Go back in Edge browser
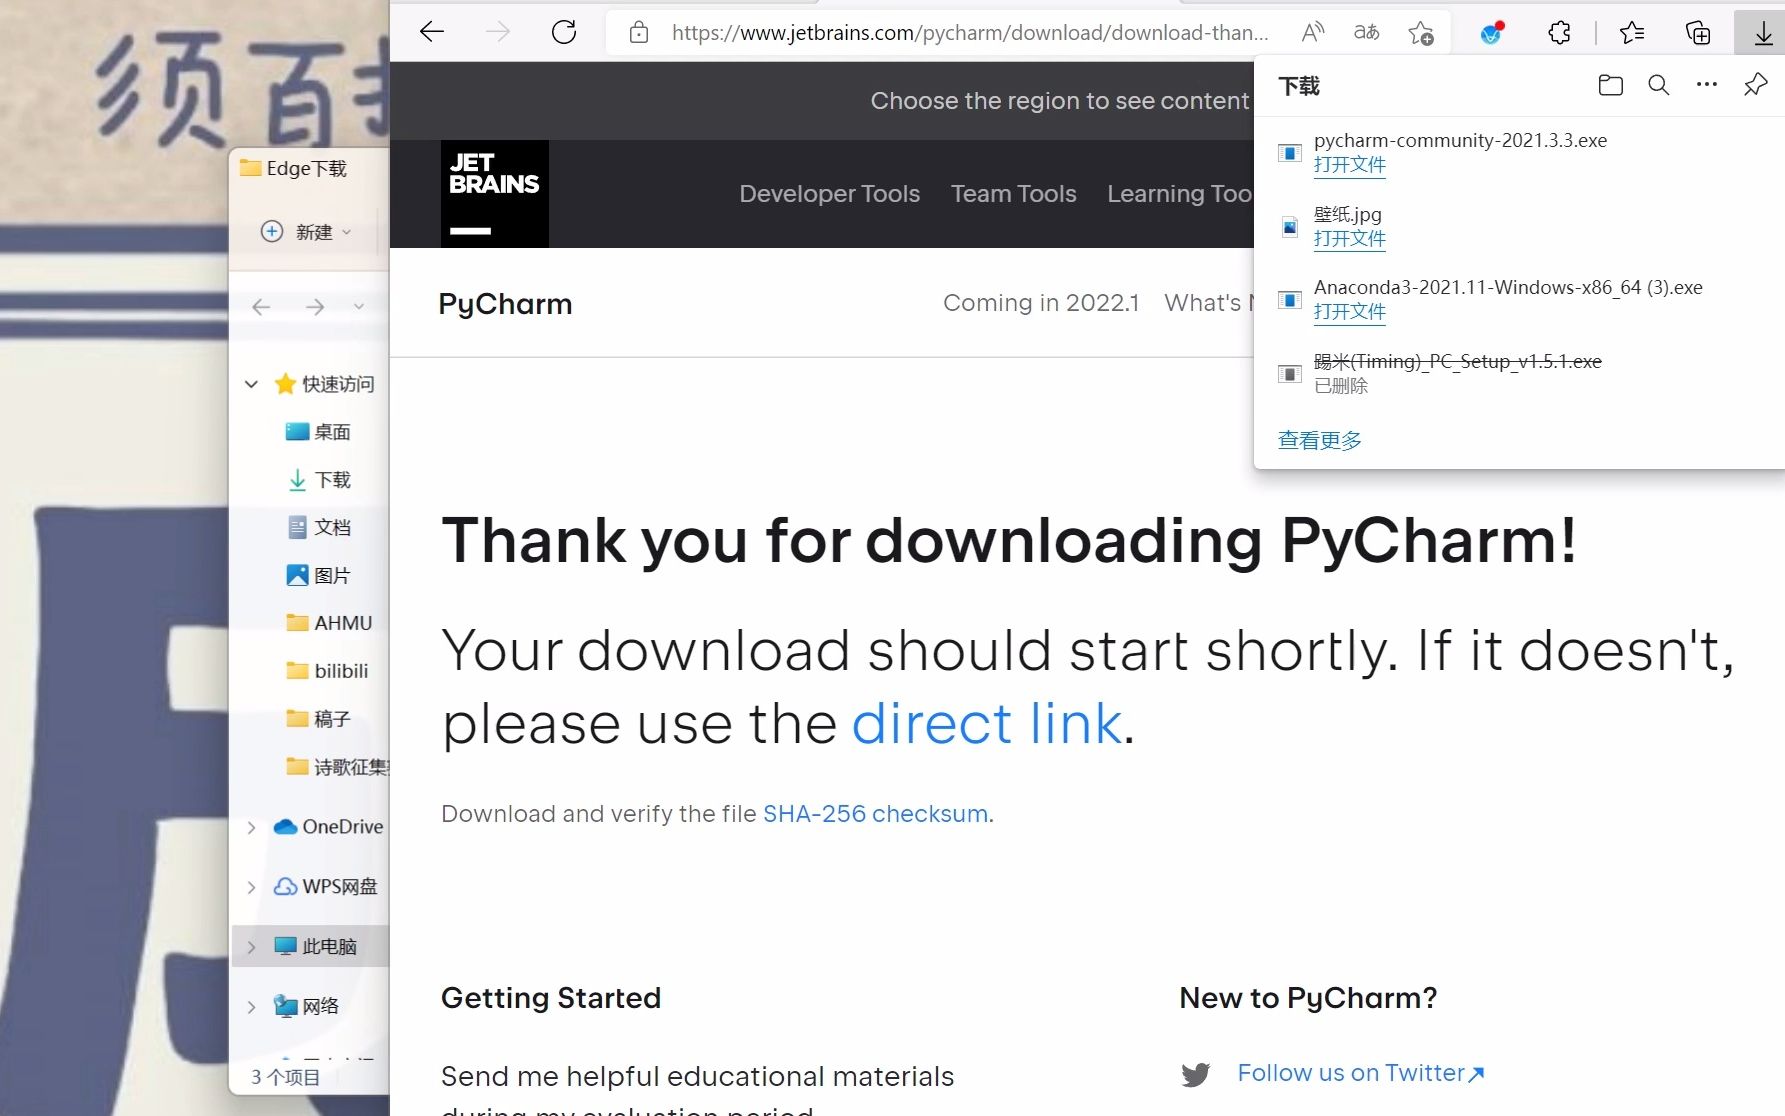Viewport: 1785px width, 1116px height. [432, 32]
